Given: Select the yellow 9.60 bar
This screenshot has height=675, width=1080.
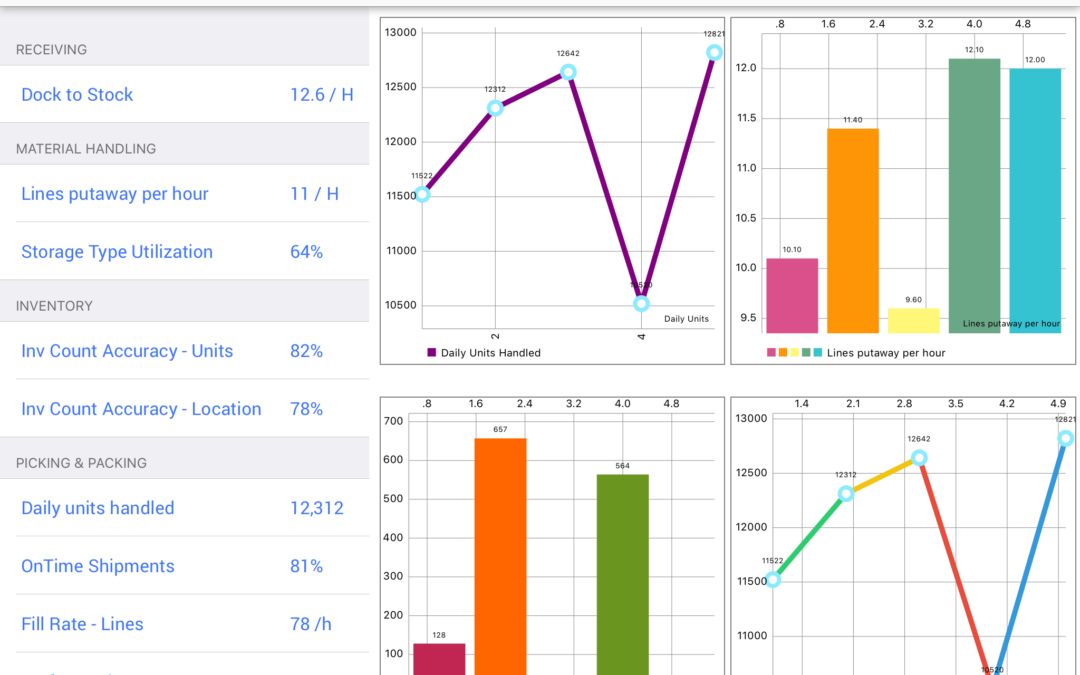Looking at the screenshot, I should tap(914, 320).
